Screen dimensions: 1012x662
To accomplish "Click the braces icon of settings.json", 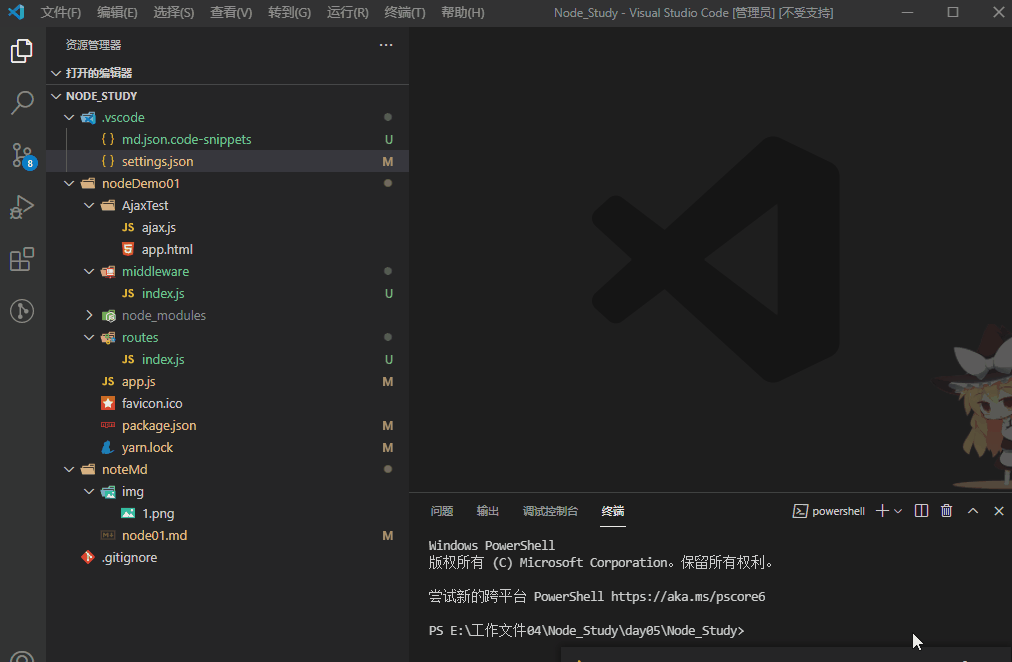I will pos(108,161).
